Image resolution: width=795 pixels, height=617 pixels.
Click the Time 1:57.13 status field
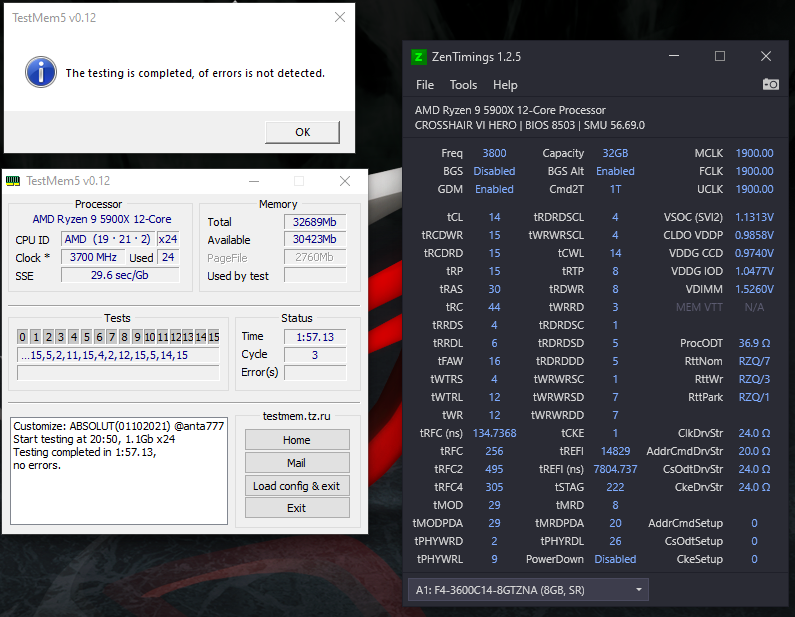[x=315, y=337]
